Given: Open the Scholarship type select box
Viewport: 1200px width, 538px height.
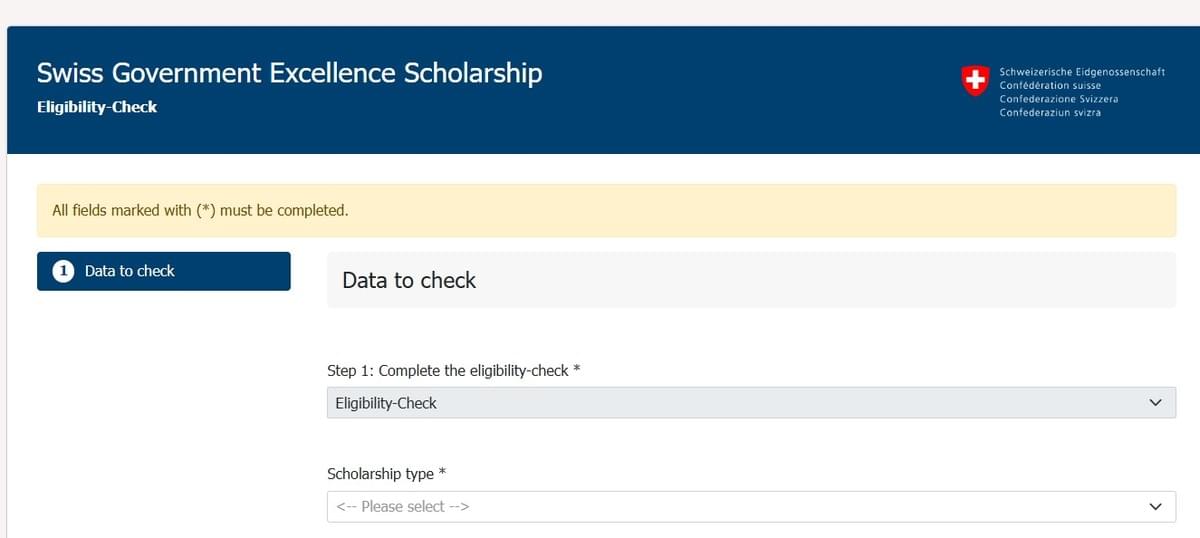Looking at the screenshot, I should coord(750,507).
